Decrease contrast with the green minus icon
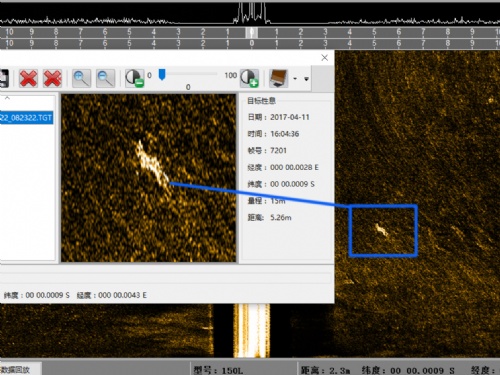The image size is (500, 375). click(x=134, y=78)
